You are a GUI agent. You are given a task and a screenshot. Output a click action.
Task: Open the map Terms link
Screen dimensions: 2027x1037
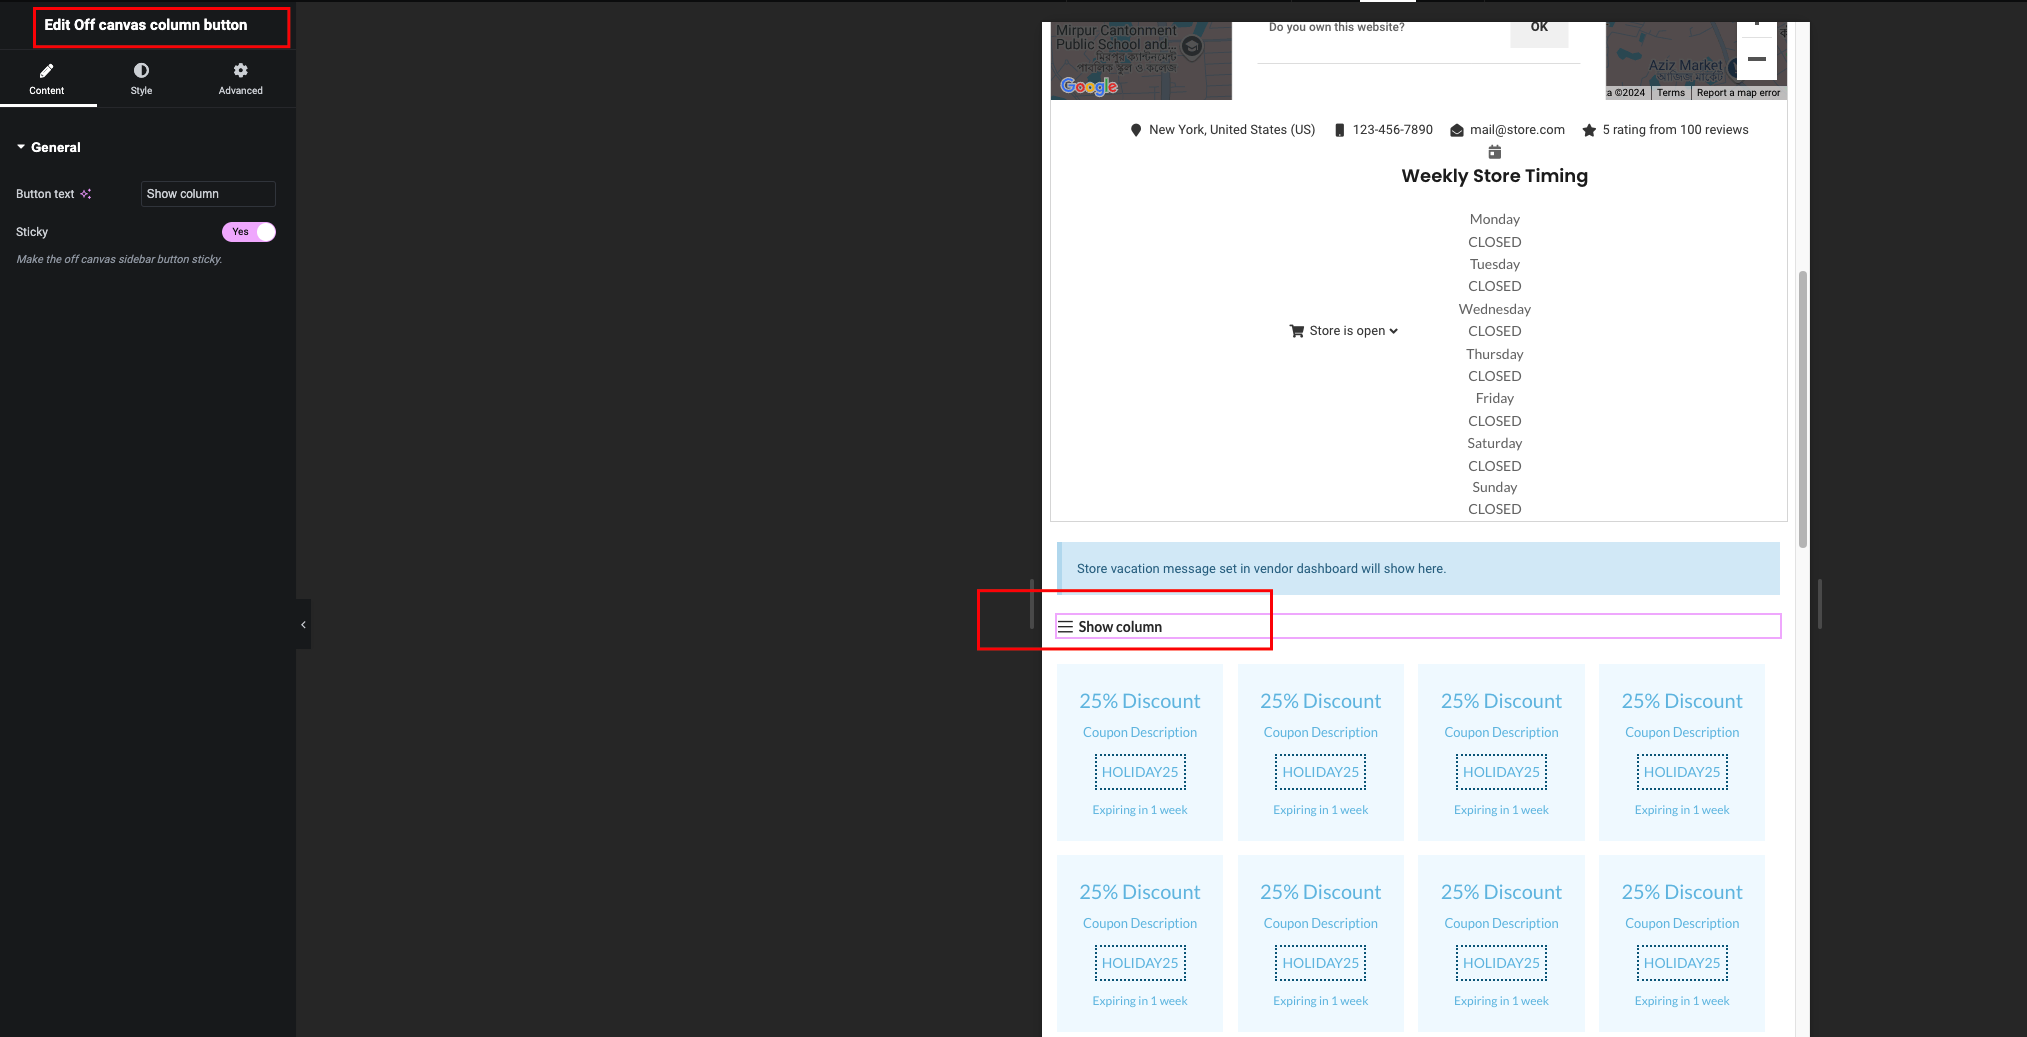1671,93
